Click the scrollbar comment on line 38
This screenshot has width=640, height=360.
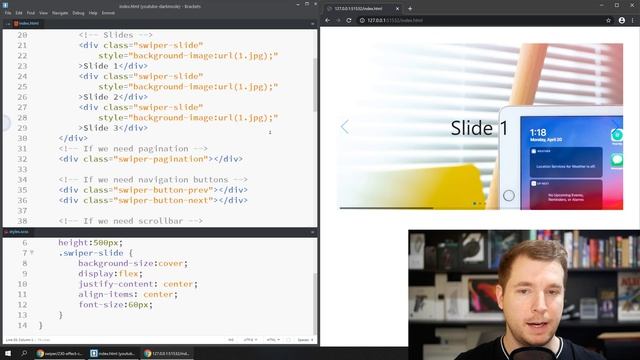tap(131, 221)
